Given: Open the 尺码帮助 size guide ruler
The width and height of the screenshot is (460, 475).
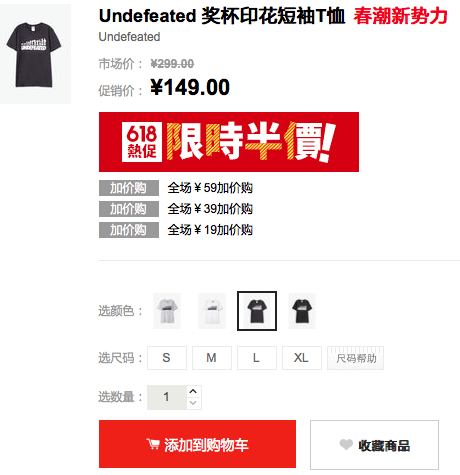Looking at the screenshot, I should point(355,358).
